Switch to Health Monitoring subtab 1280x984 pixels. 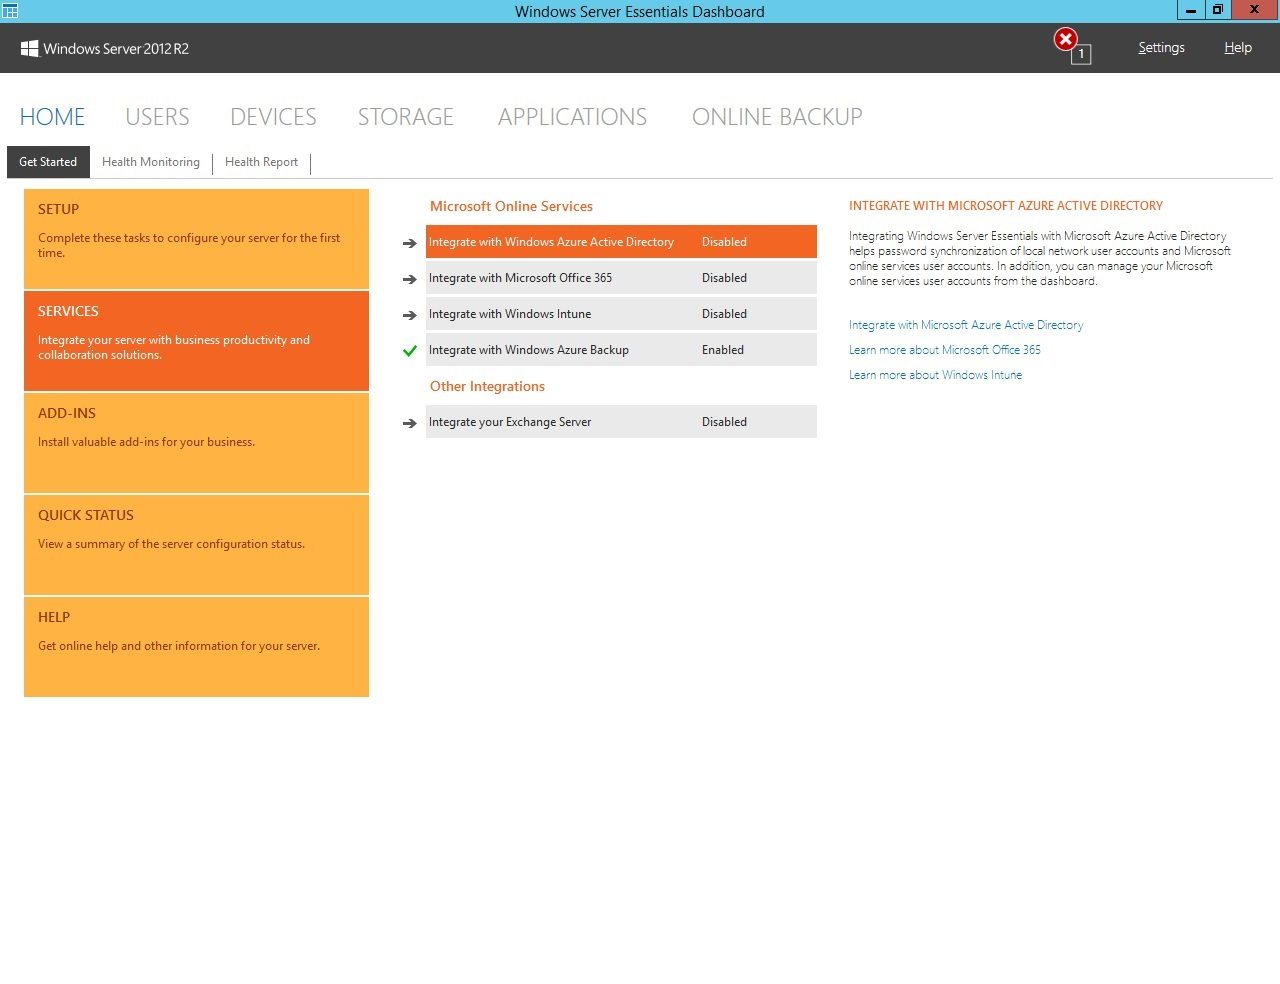pos(151,162)
